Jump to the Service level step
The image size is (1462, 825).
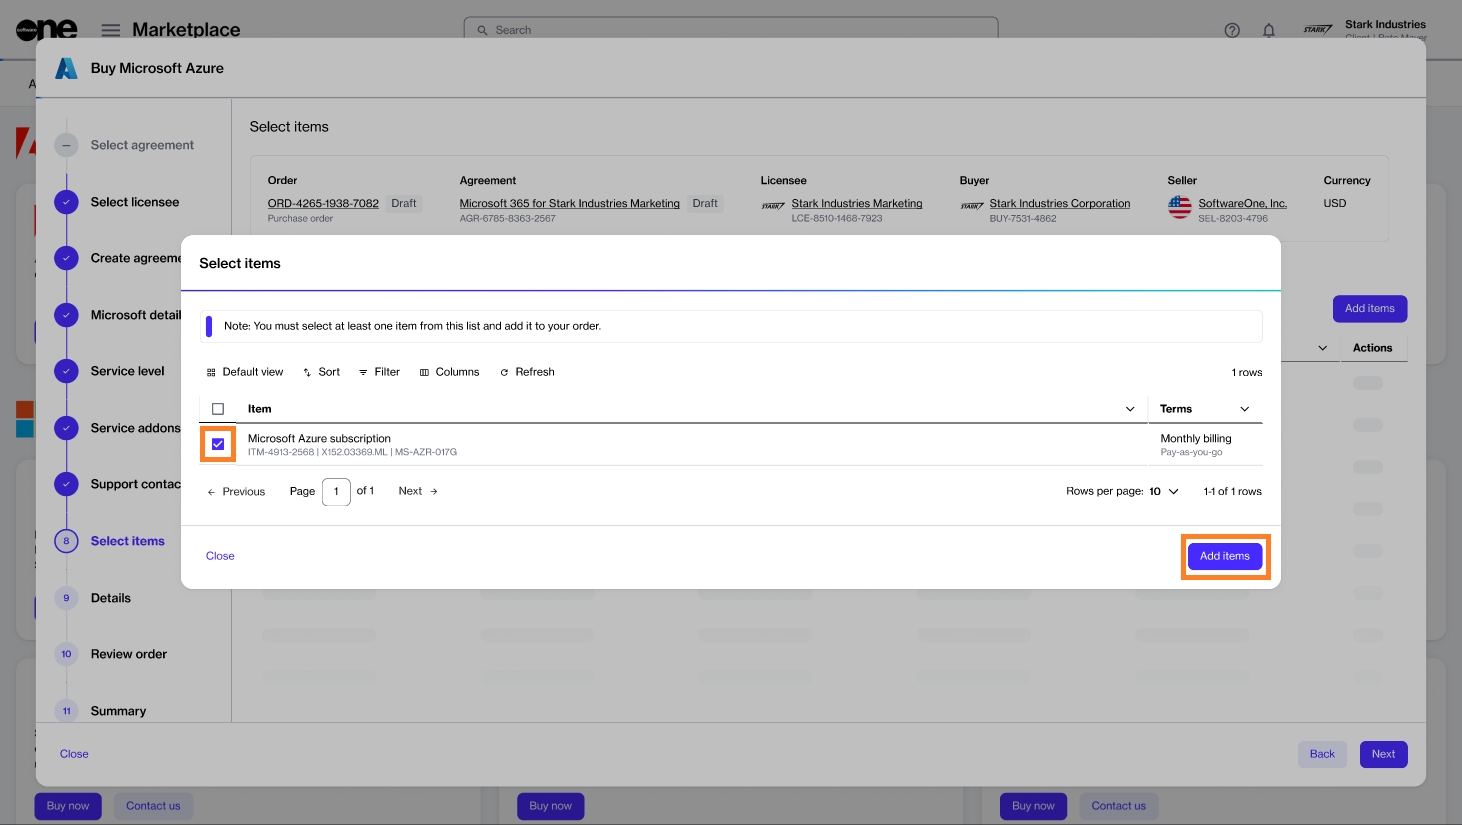pos(127,371)
